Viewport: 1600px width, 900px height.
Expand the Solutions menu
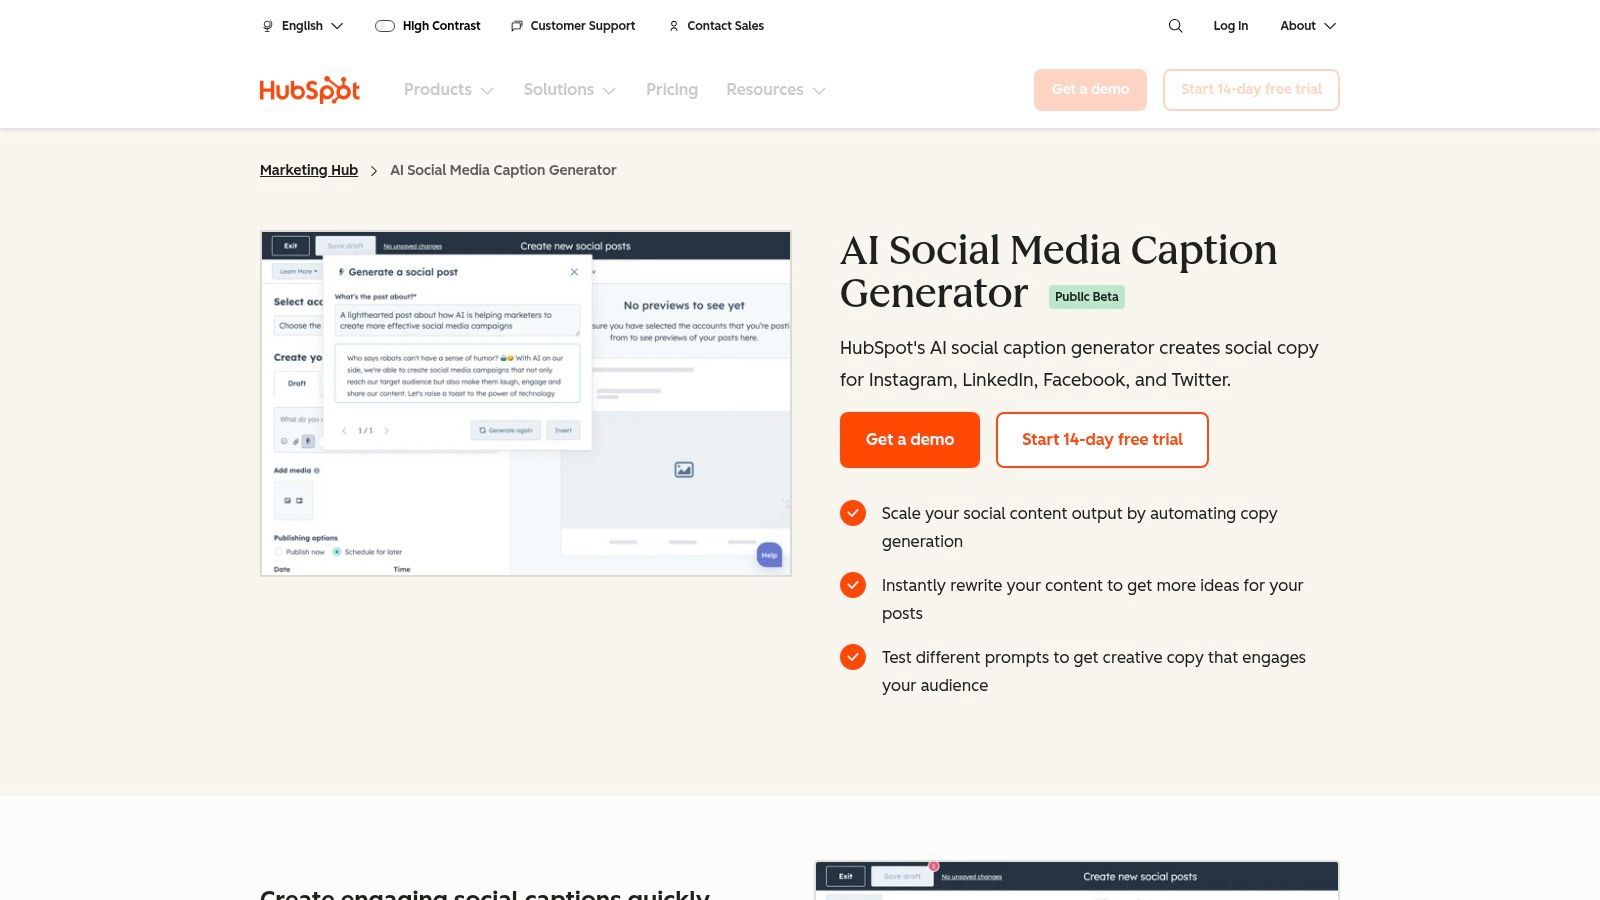pyautogui.click(x=570, y=90)
